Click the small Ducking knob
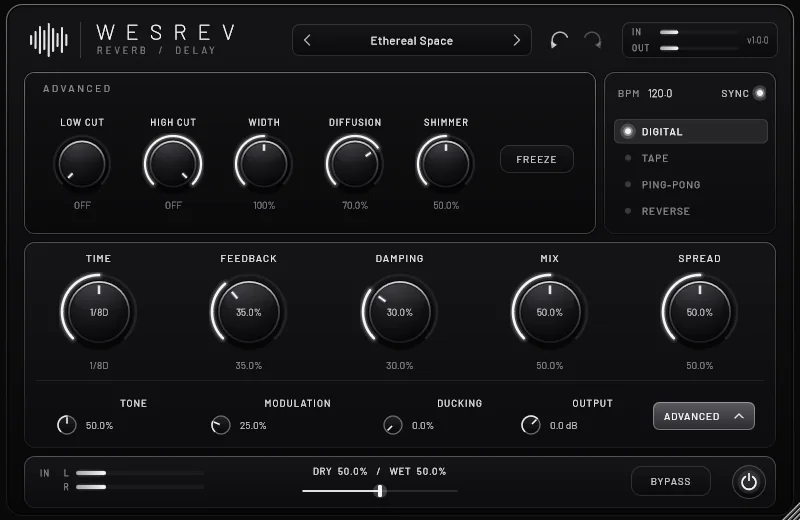The image size is (800, 520). click(x=392, y=425)
